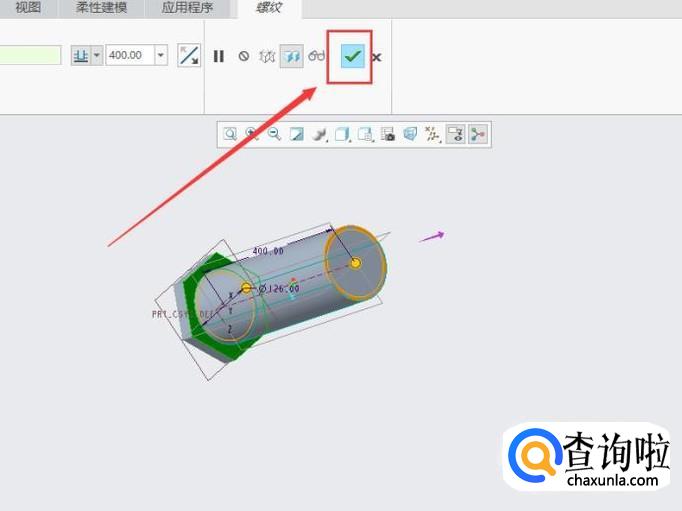Open the View Manager camera icon
682x511 pixels.
click(x=388, y=134)
